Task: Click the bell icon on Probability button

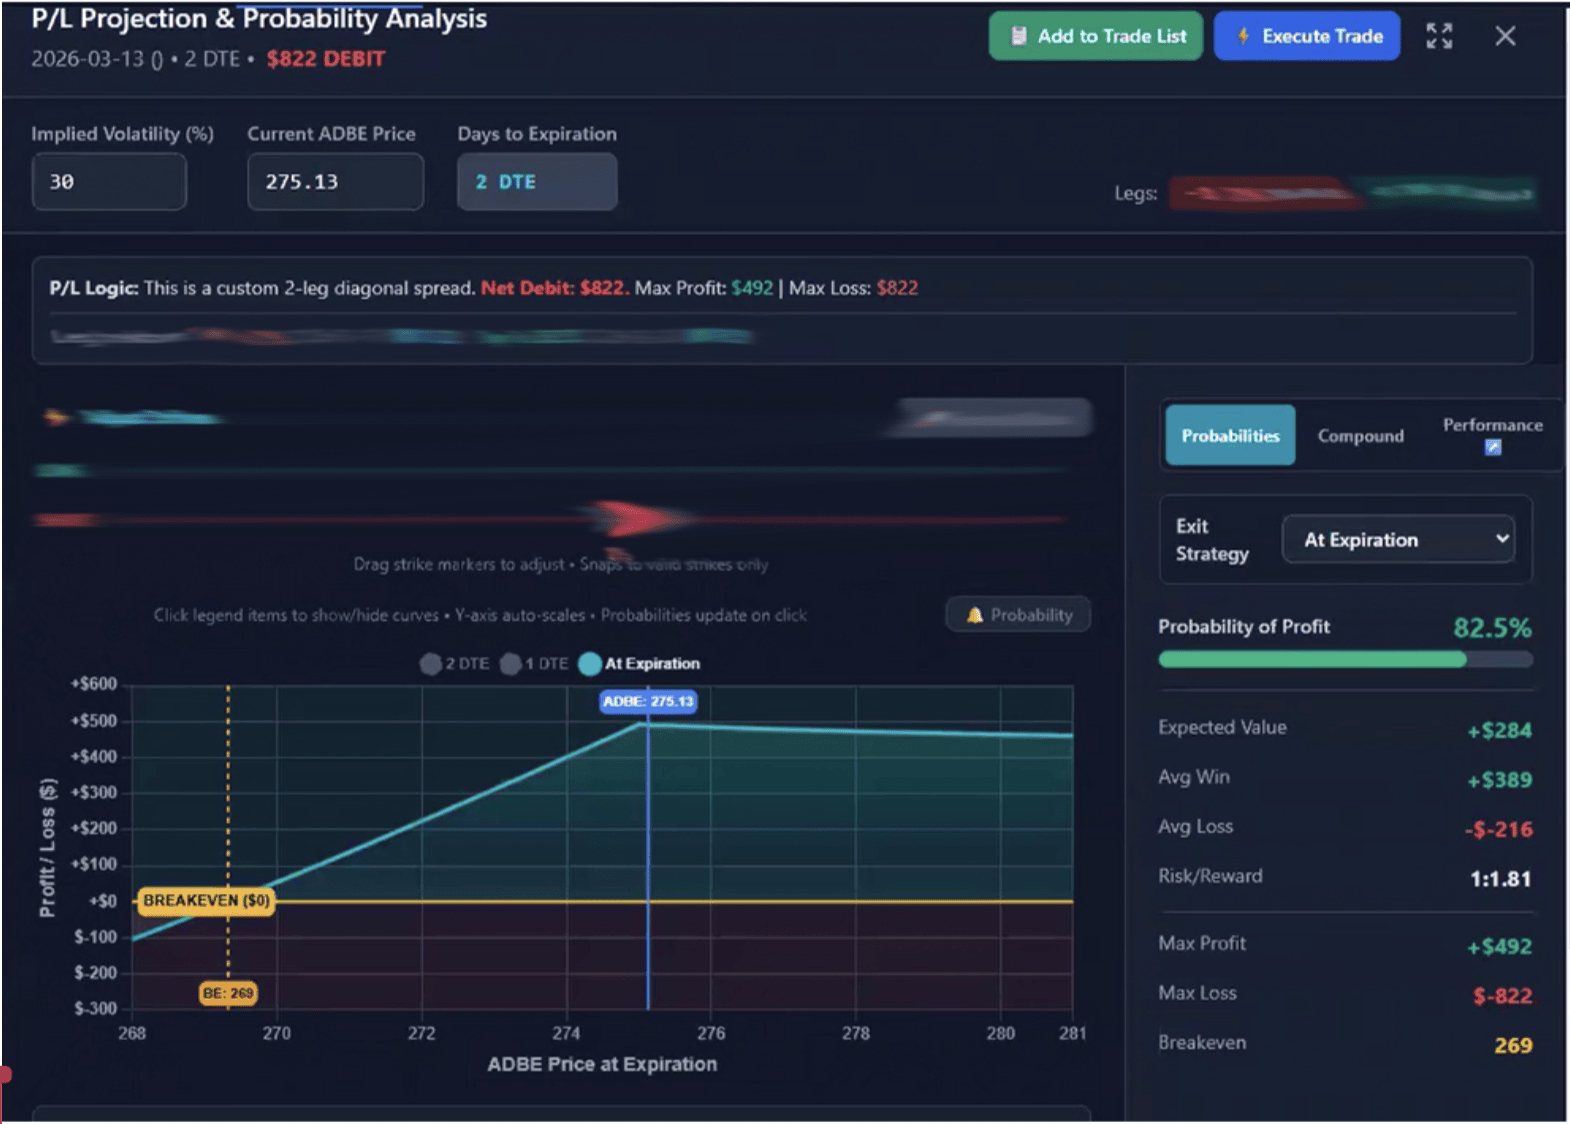Action: (x=974, y=615)
